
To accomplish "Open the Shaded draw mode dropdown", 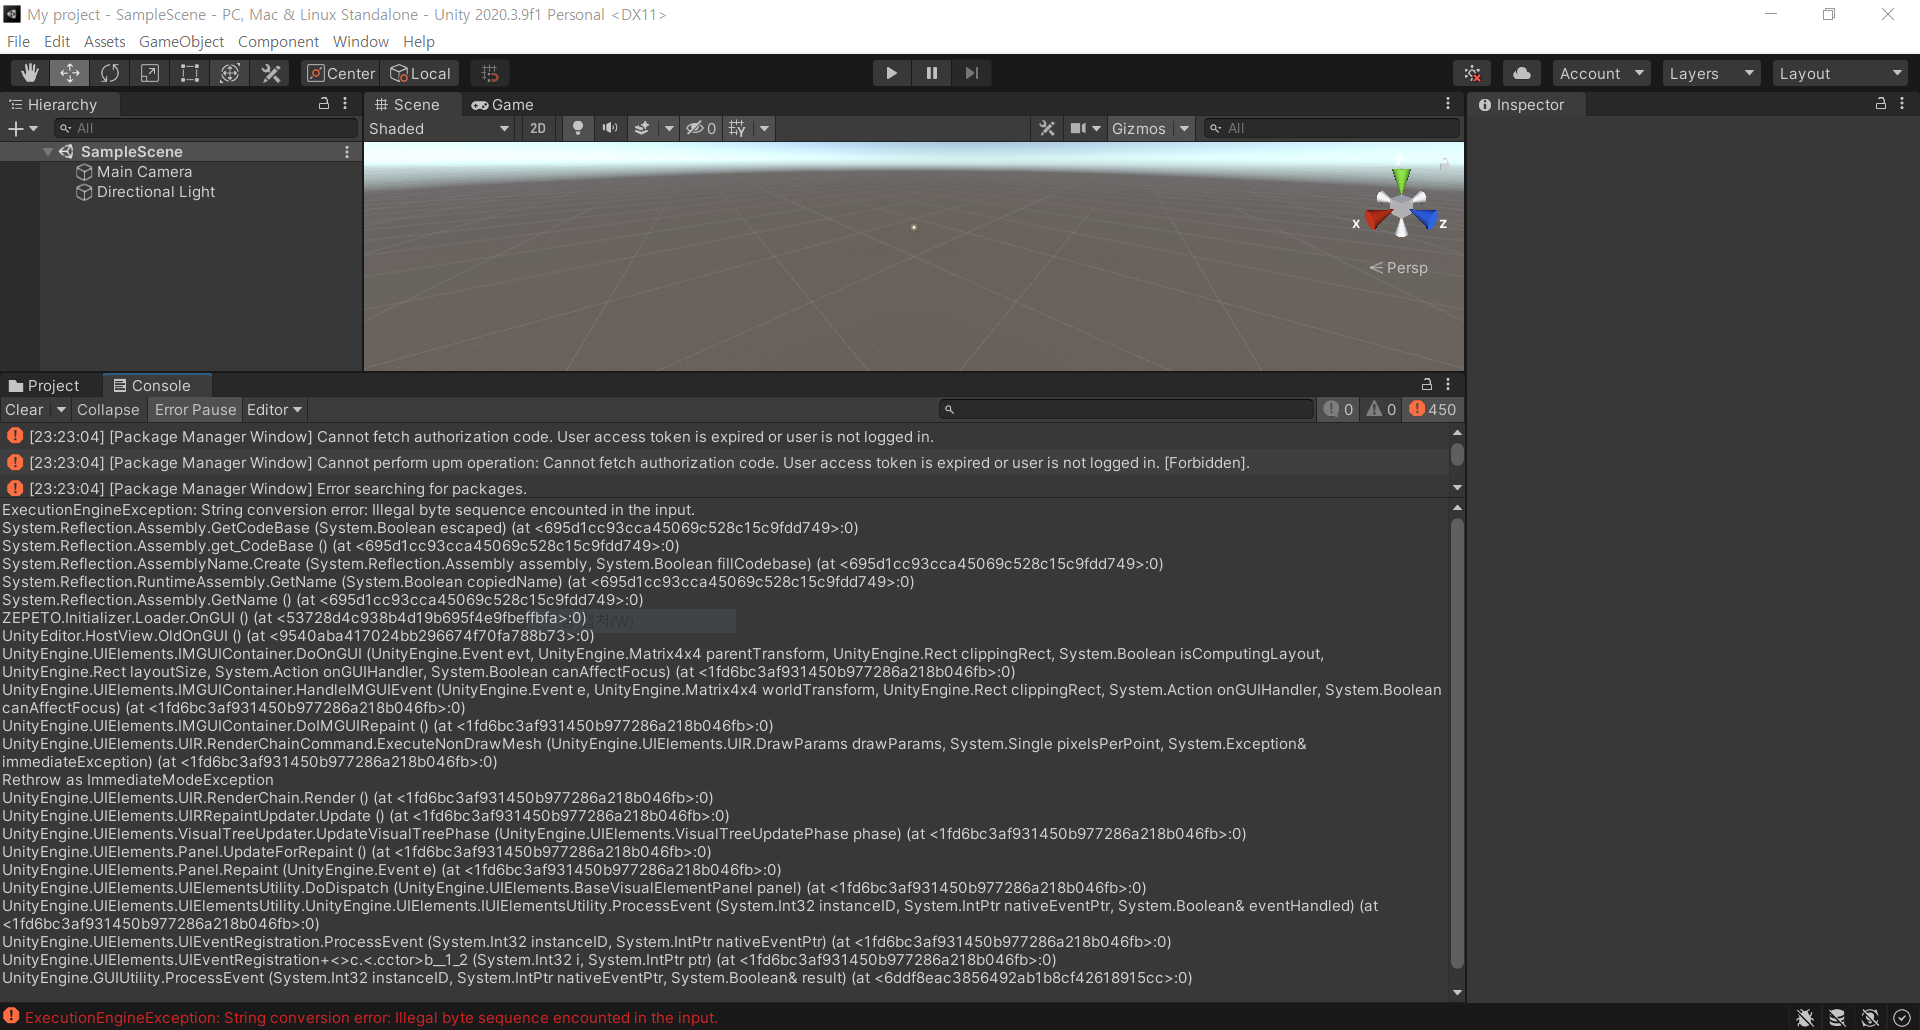I will (440, 128).
